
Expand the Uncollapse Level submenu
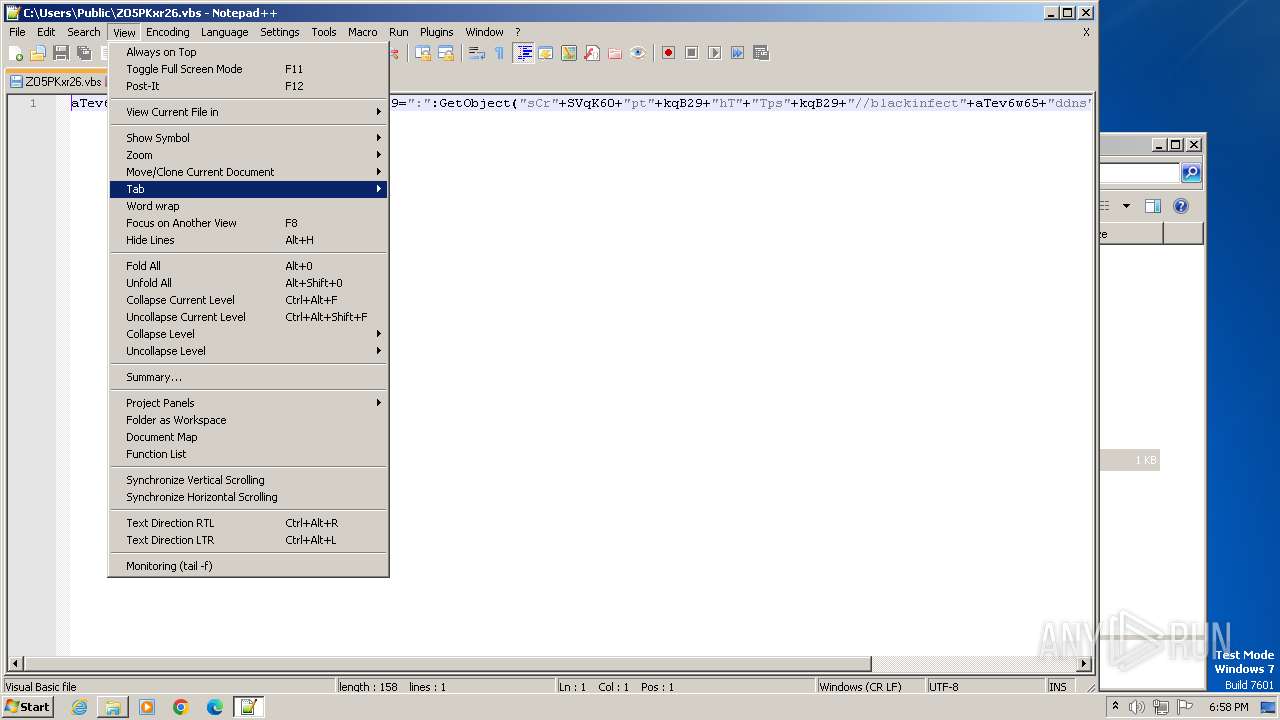click(x=248, y=351)
